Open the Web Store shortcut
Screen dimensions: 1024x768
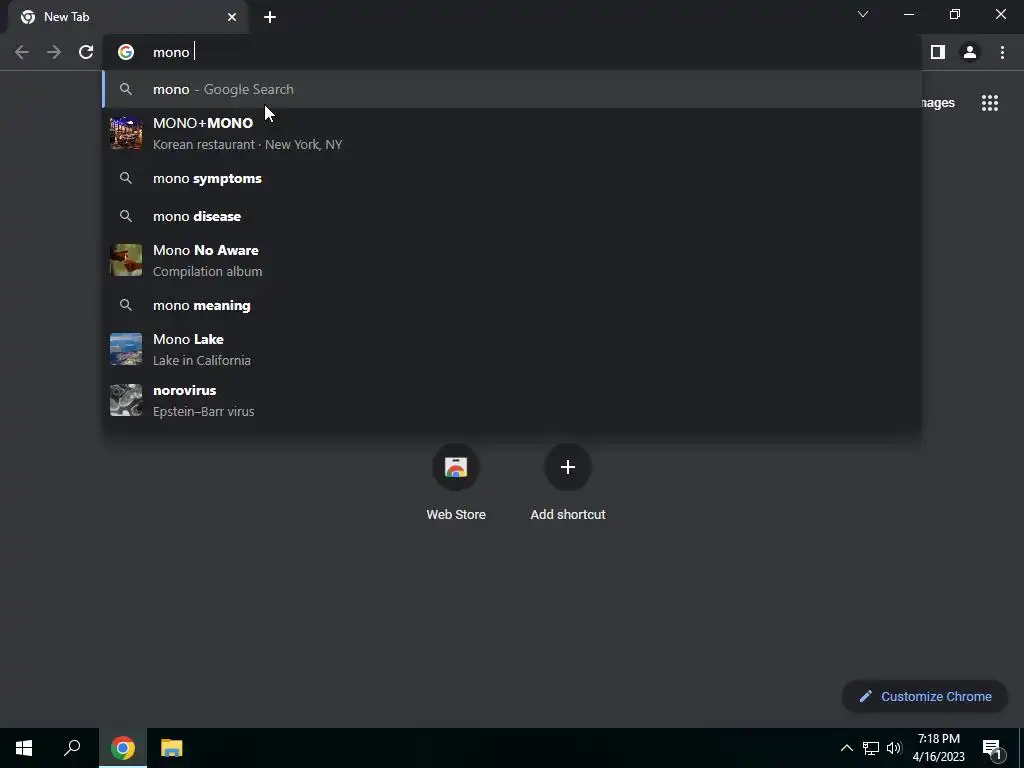[x=456, y=482]
